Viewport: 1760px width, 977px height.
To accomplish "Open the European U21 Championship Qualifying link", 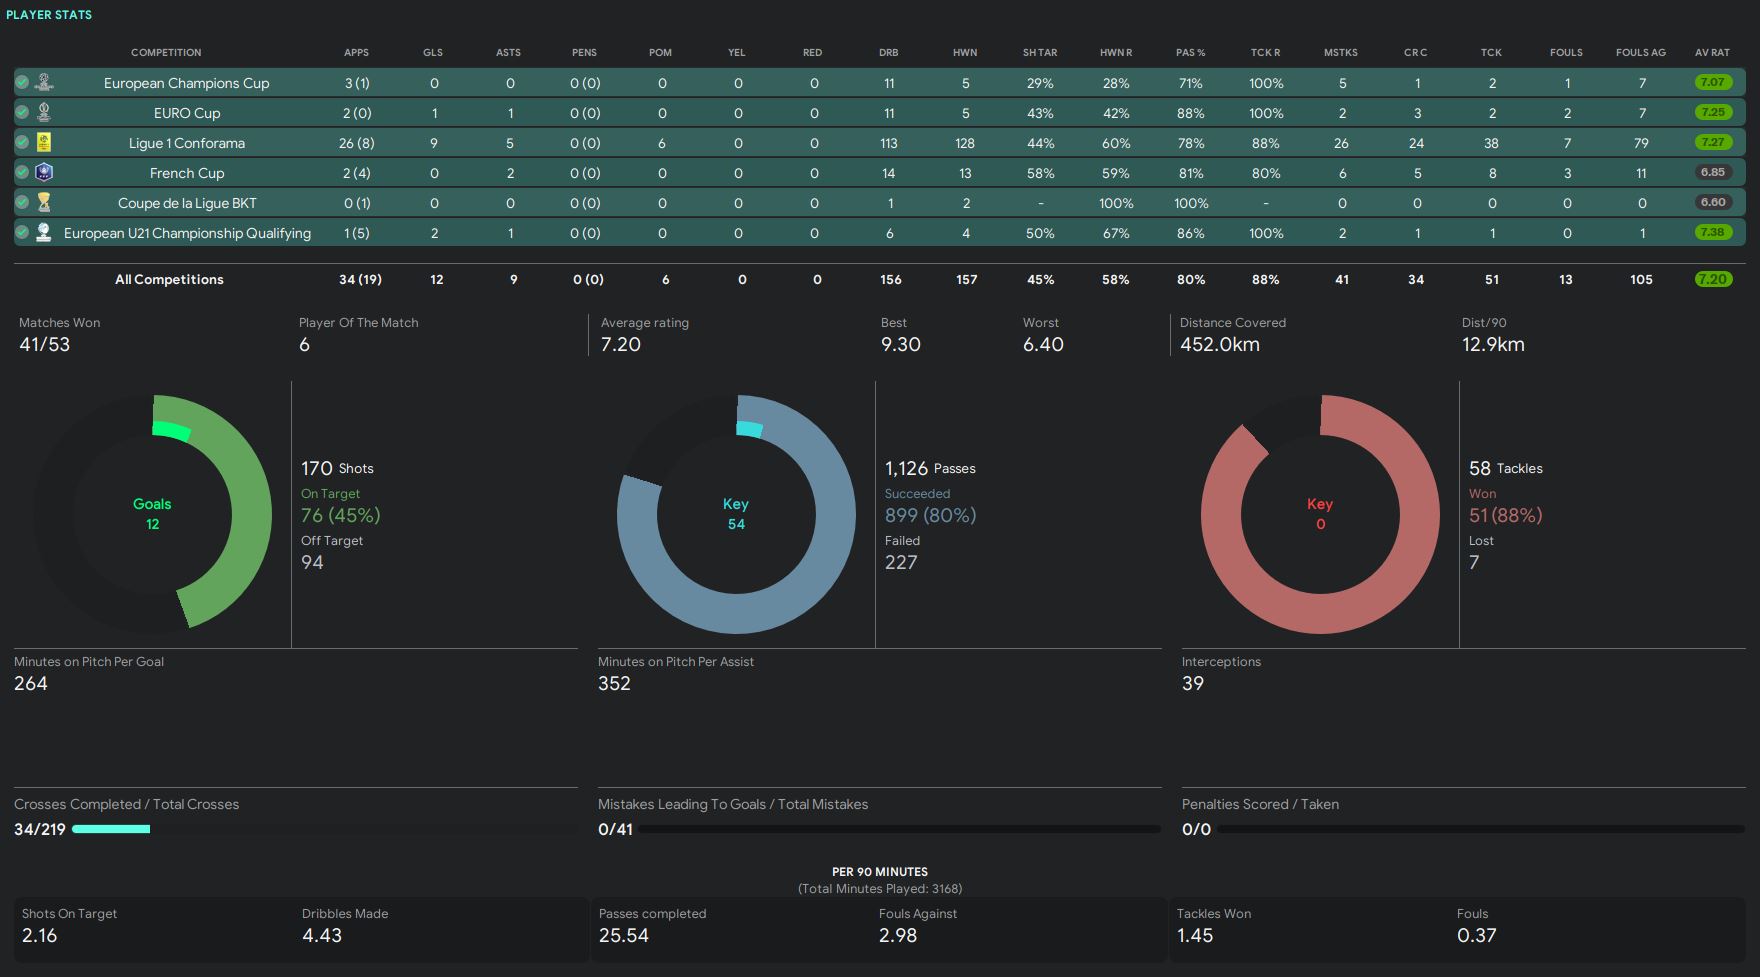I will click(187, 233).
